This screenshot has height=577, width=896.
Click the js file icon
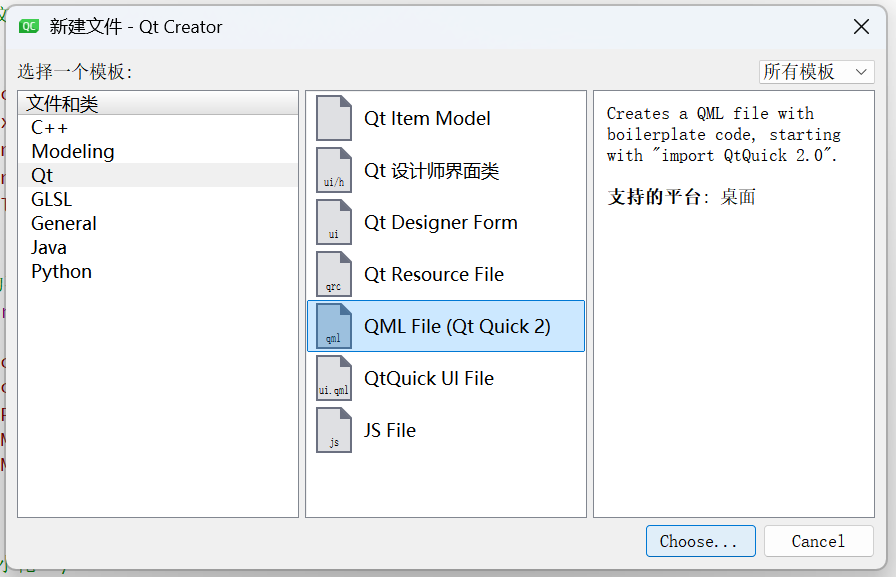tap(334, 430)
